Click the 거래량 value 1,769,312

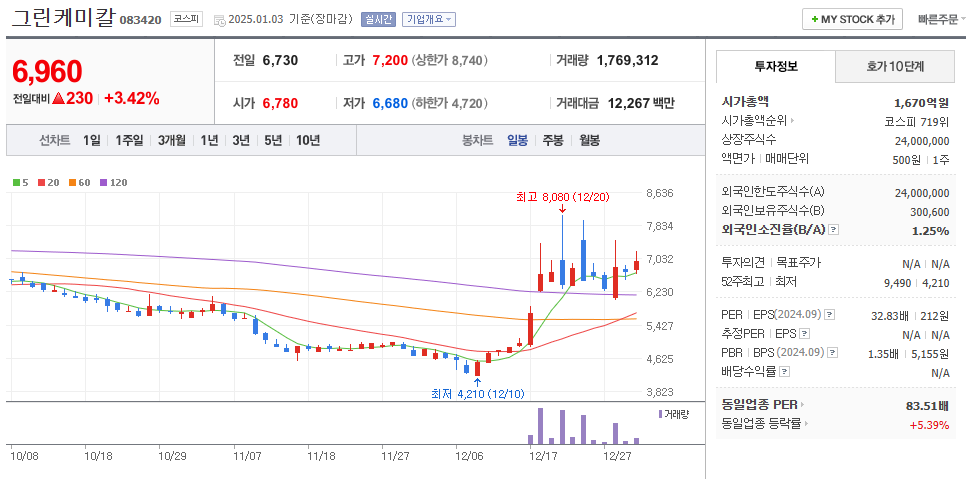click(x=627, y=60)
